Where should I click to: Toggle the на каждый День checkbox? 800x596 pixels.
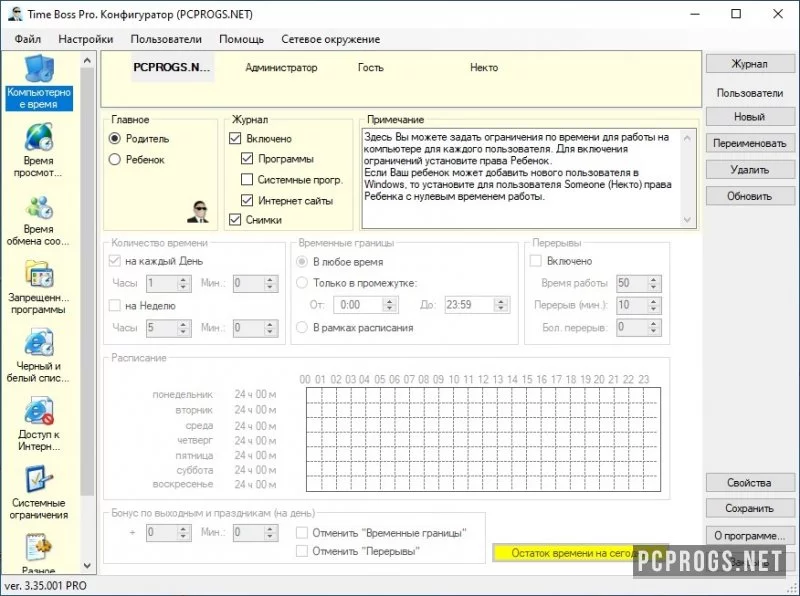(x=115, y=261)
